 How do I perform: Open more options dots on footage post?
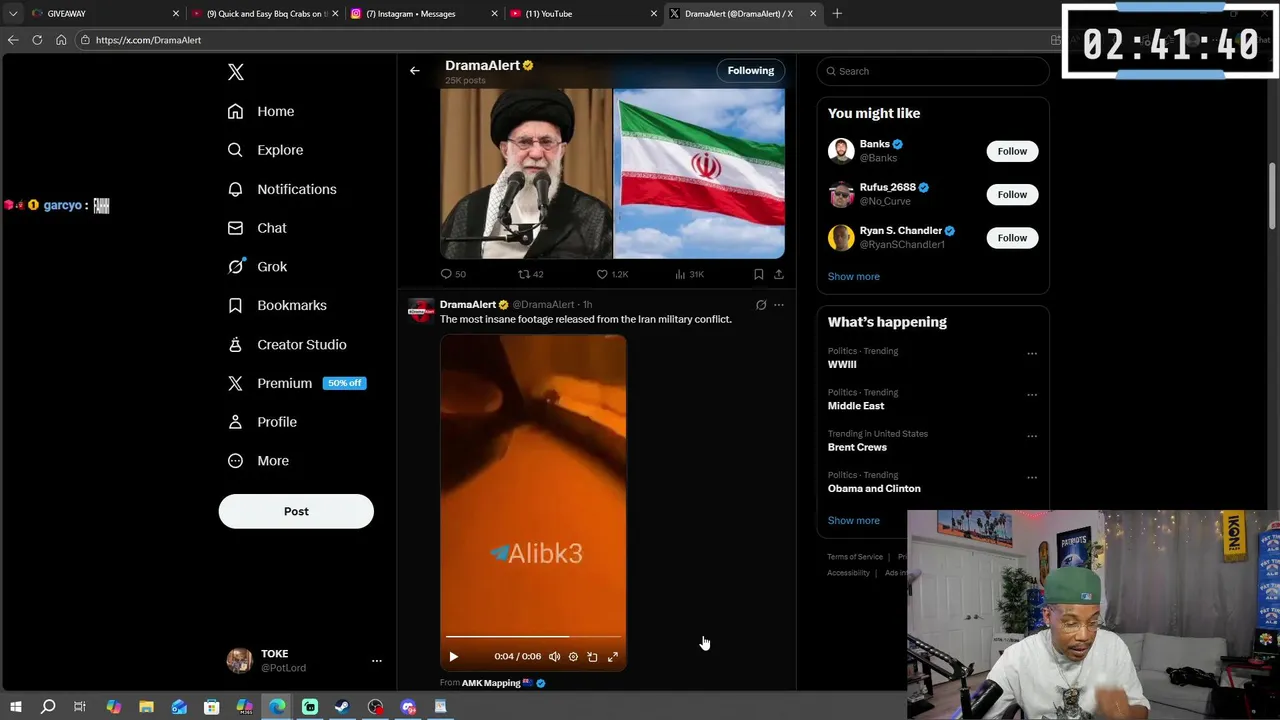tap(779, 305)
